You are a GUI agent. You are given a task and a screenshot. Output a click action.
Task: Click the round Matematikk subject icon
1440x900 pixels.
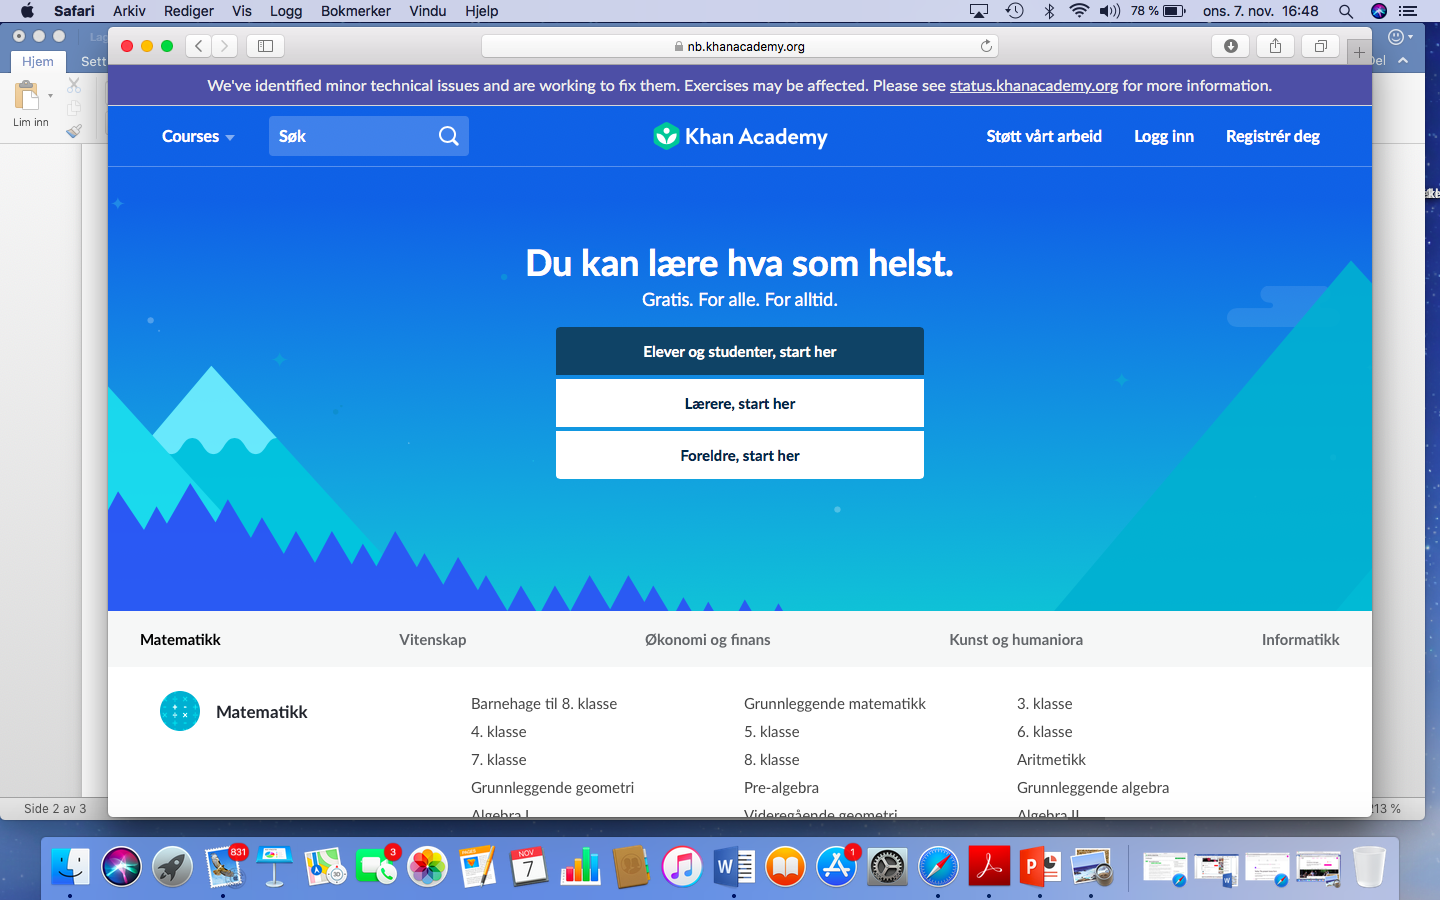(x=180, y=711)
